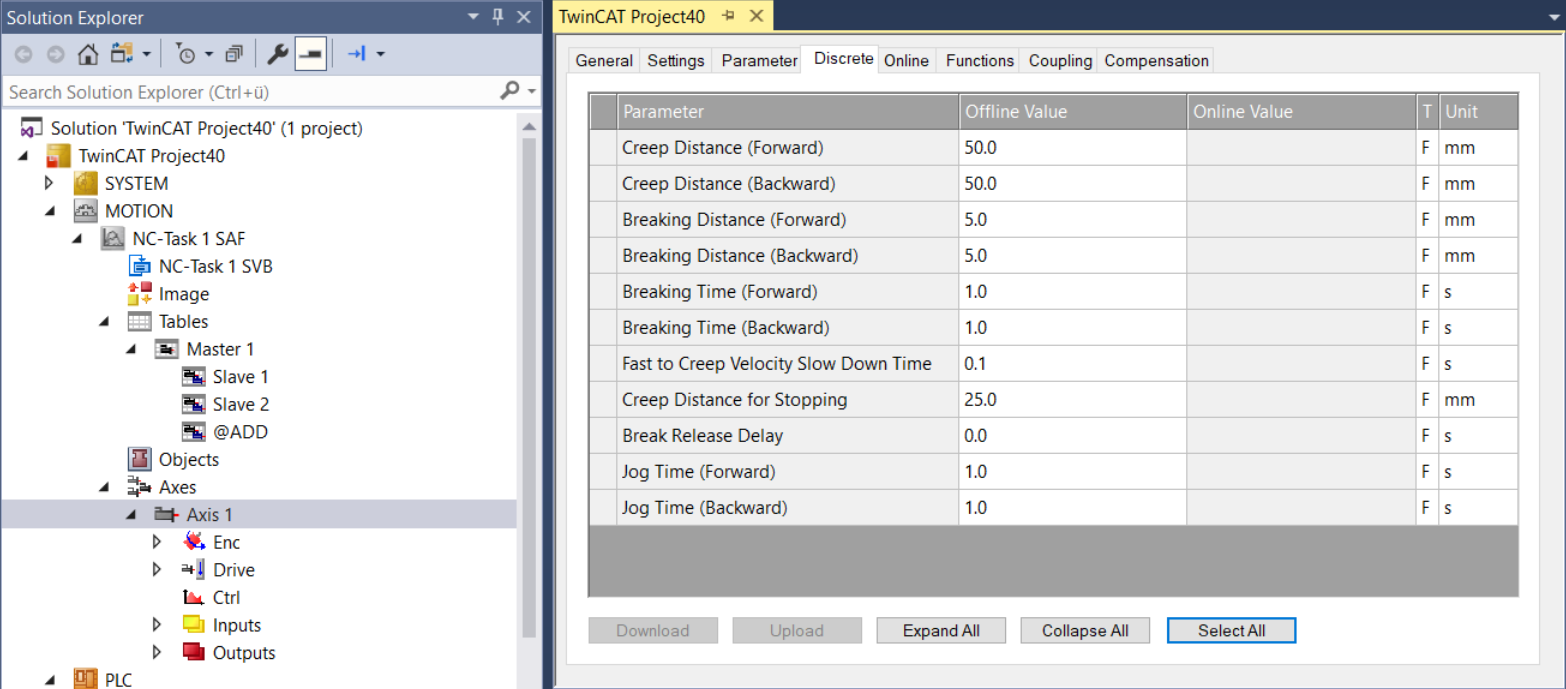Expand the Inputs node
Screen dimensions: 1566x689
[156, 625]
